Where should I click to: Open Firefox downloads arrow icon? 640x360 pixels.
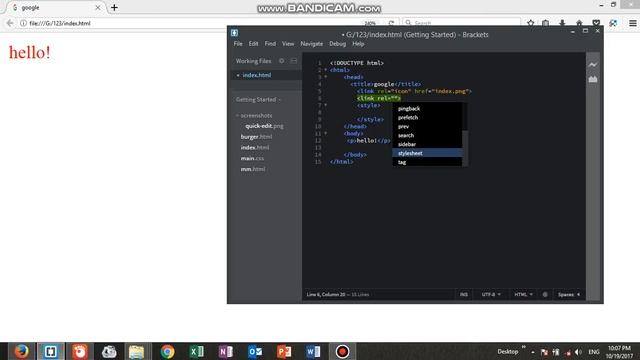tap(562, 23)
